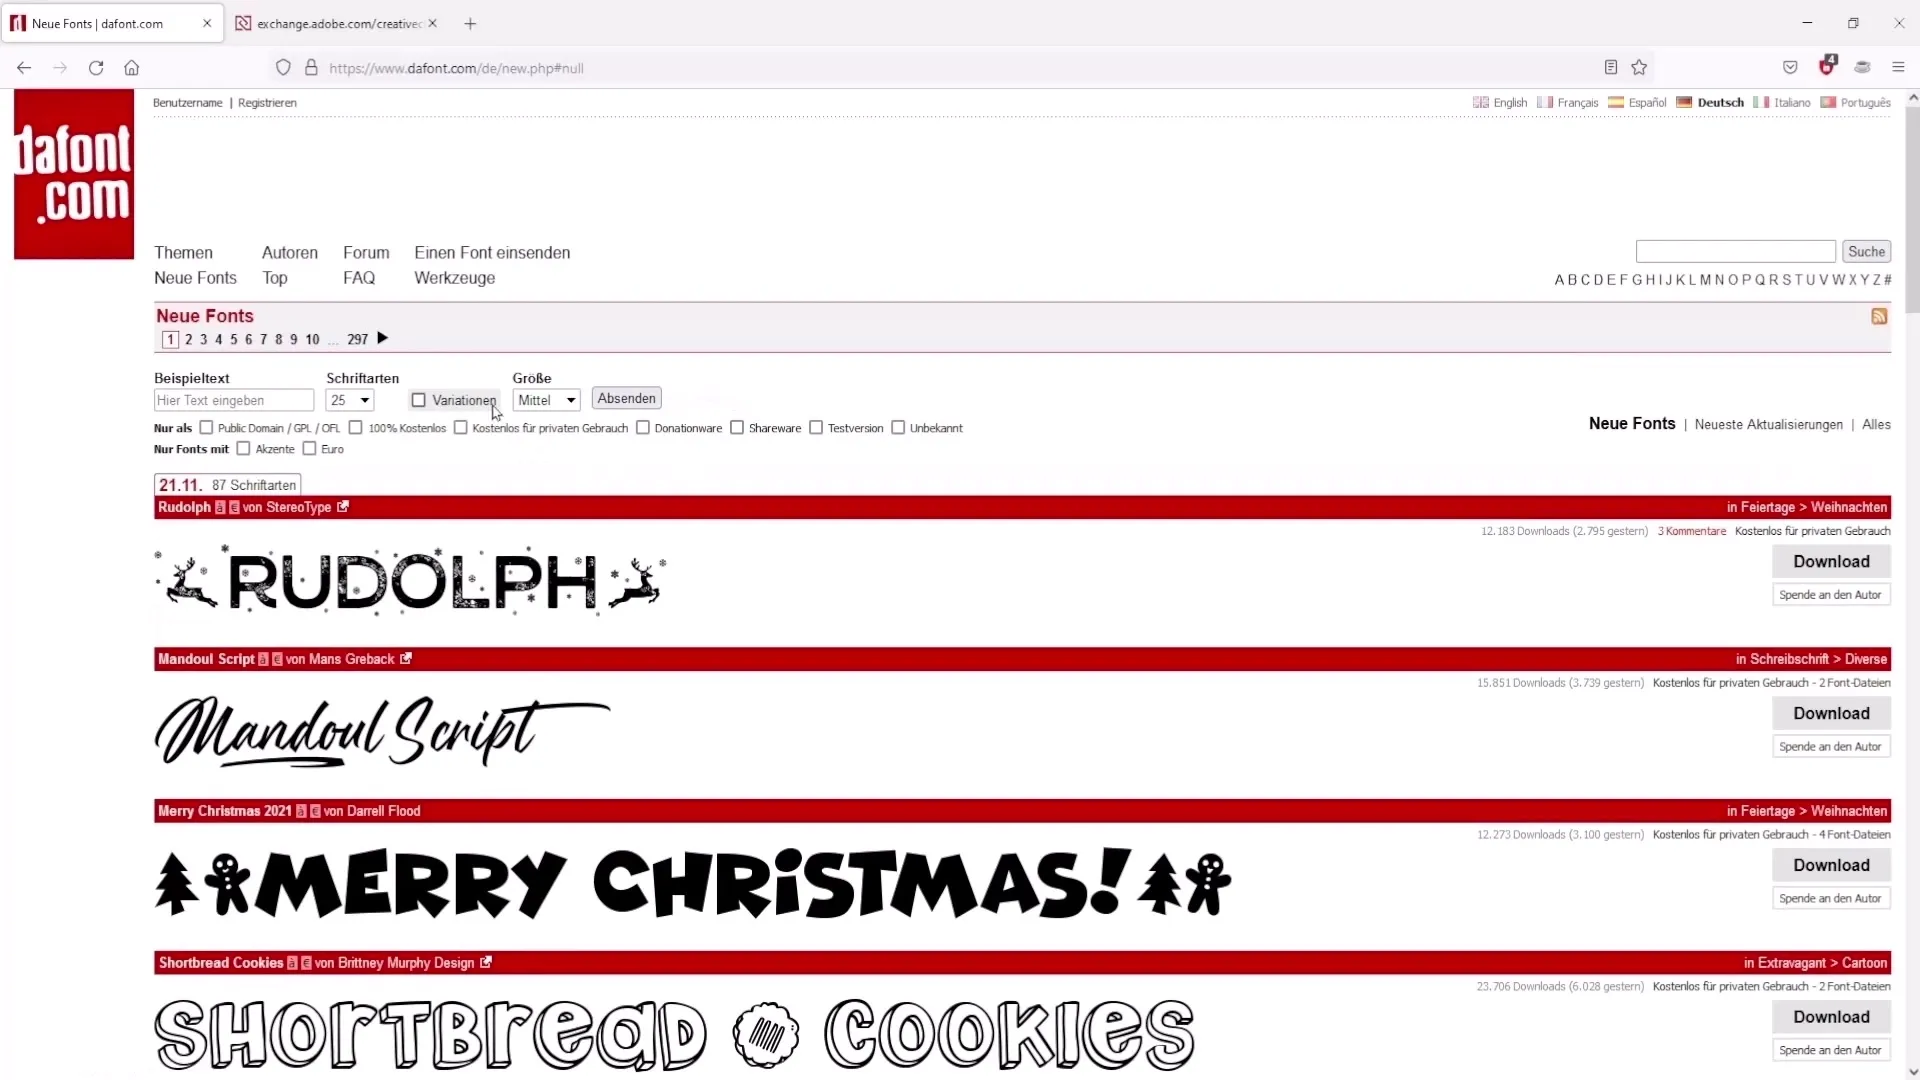The image size is (1920, 1080).
Task: Click the next page arrow icon
Action: (382, 338)
